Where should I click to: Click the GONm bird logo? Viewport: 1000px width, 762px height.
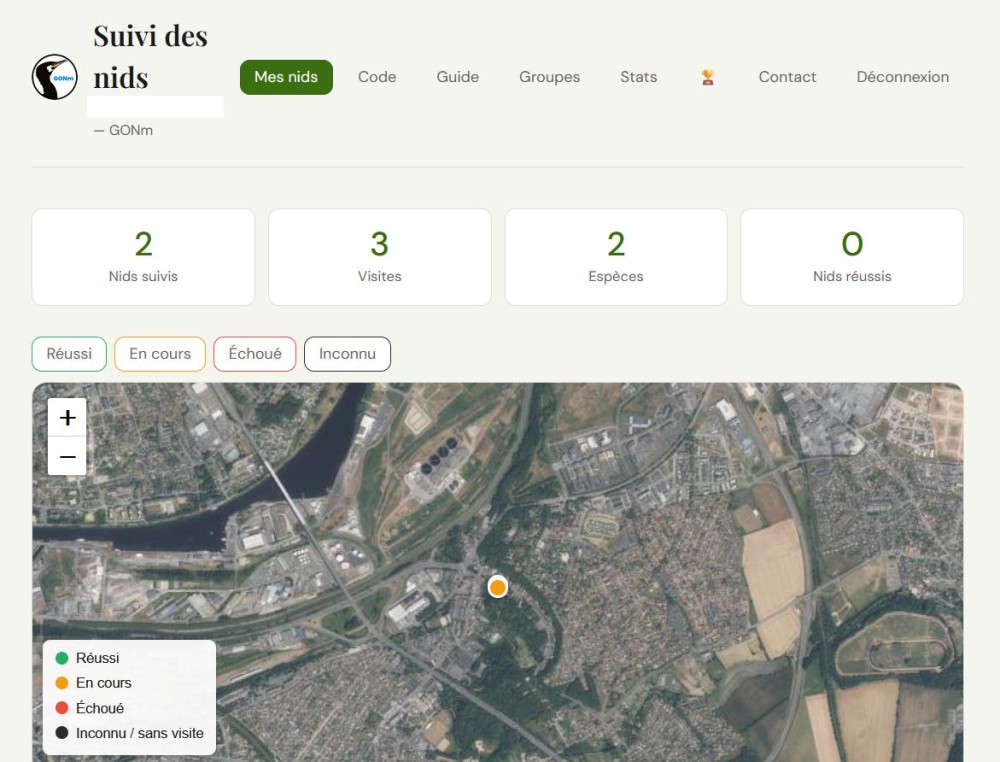pyautogui.click(x=54, y=77)
